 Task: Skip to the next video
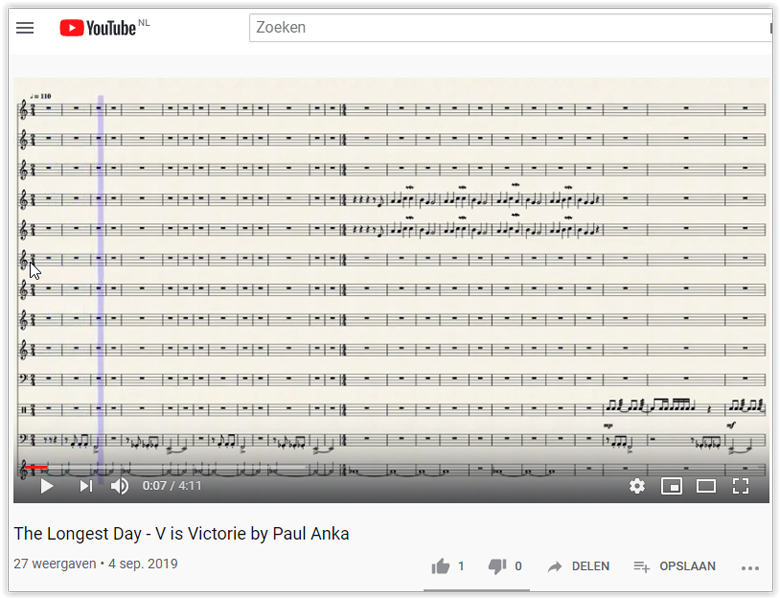[86, 486]
